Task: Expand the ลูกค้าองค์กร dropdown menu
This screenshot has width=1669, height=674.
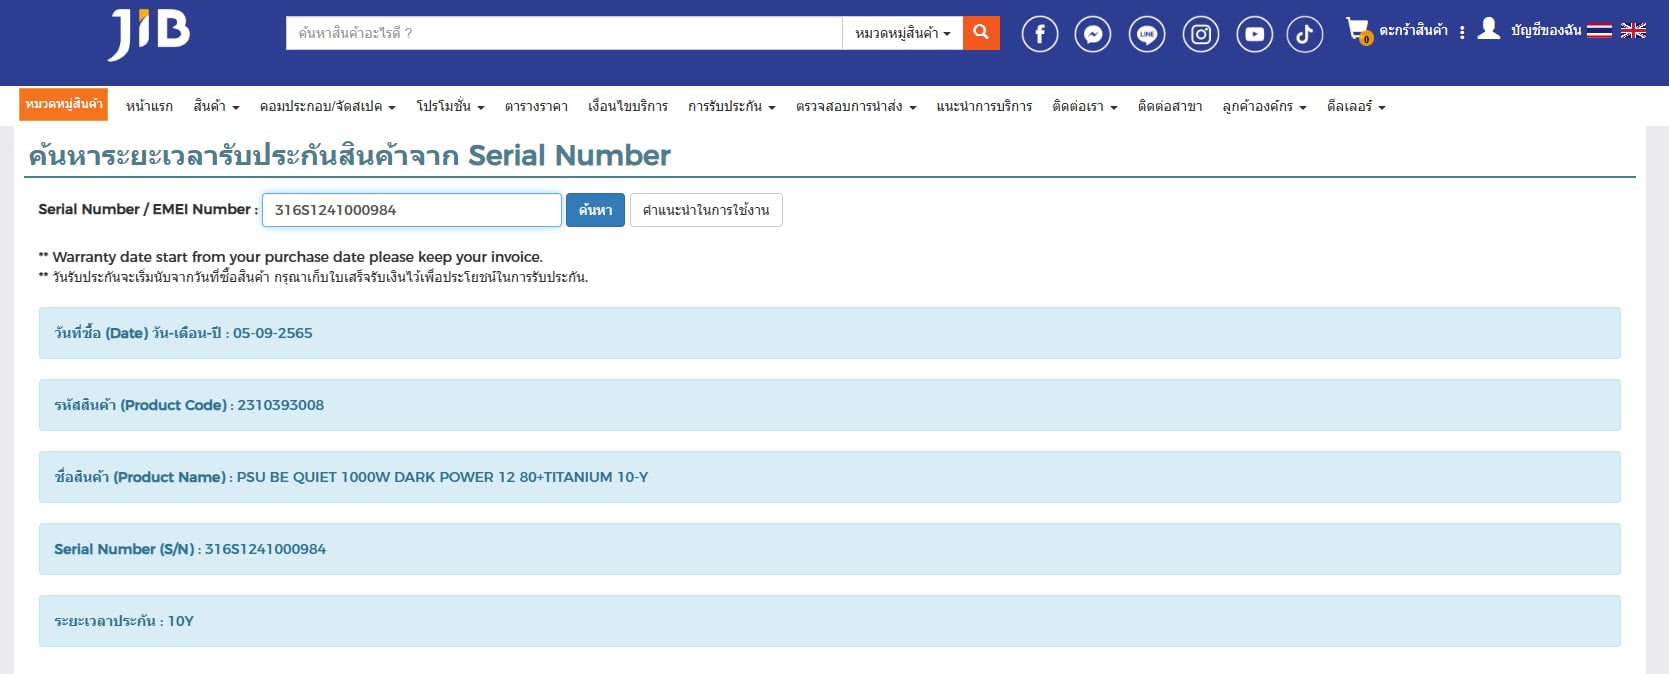Action: [x=1264, y=106]
